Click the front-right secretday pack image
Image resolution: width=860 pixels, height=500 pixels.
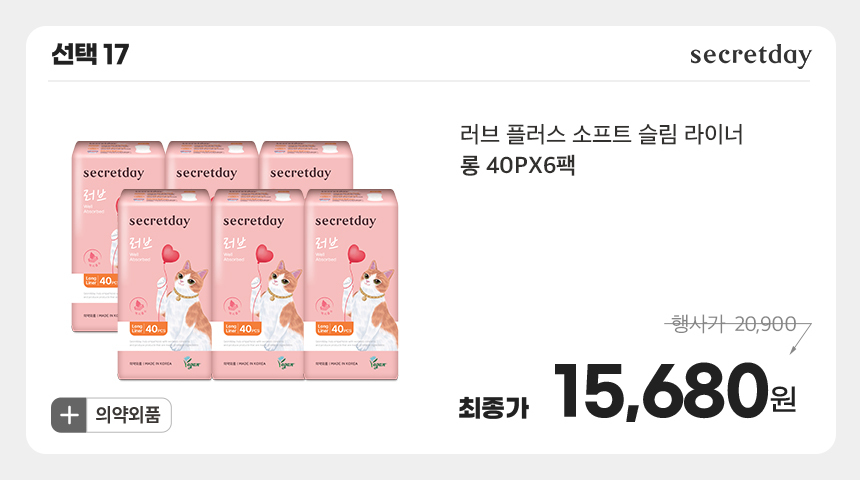pos(352,285)
